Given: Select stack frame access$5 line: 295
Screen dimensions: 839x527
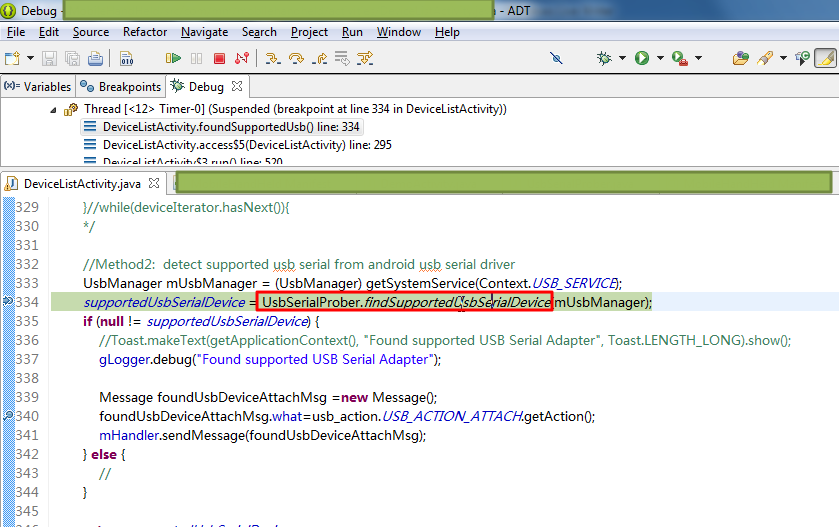Looking at the screenshot, I should (x=247, y=145).
